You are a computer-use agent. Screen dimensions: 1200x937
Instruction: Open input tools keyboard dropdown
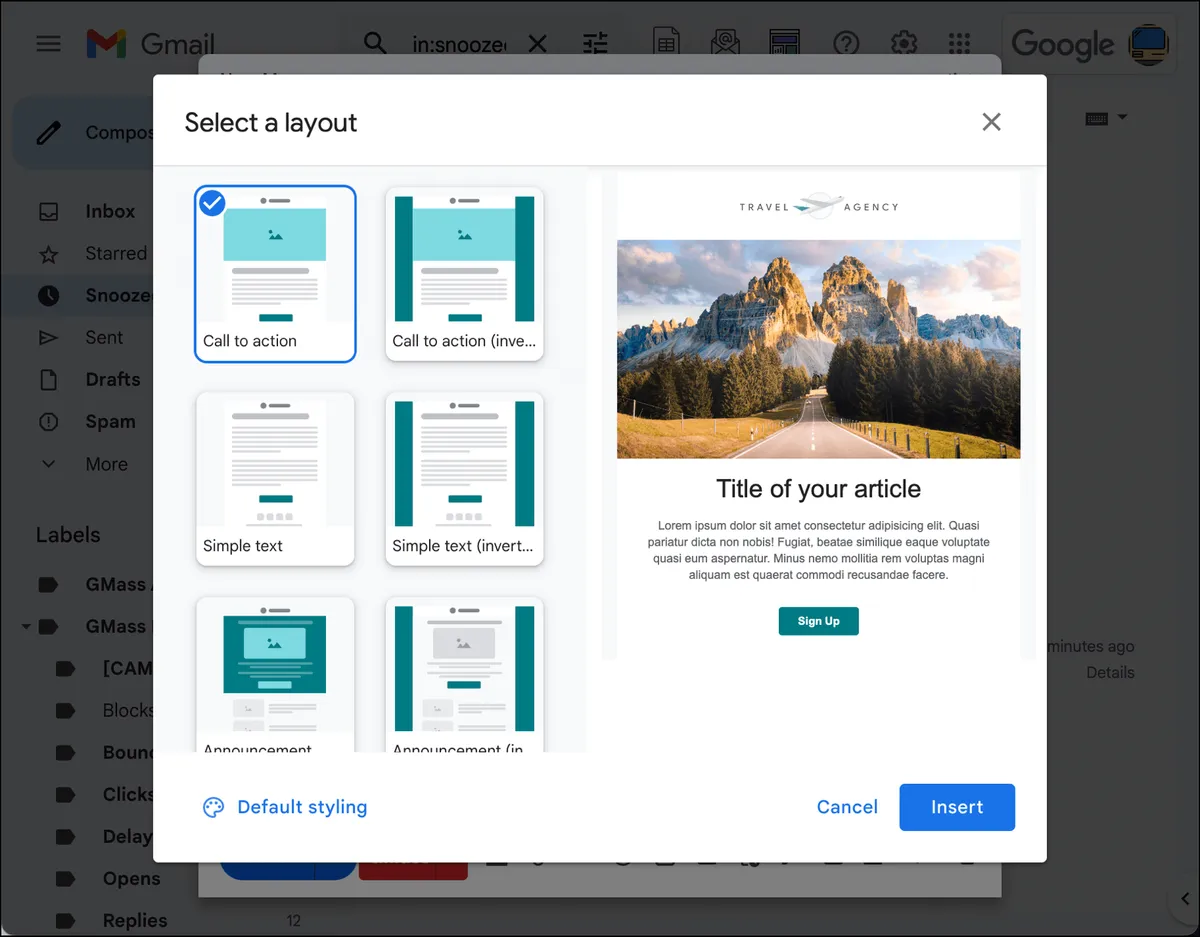pos(1106,118)
